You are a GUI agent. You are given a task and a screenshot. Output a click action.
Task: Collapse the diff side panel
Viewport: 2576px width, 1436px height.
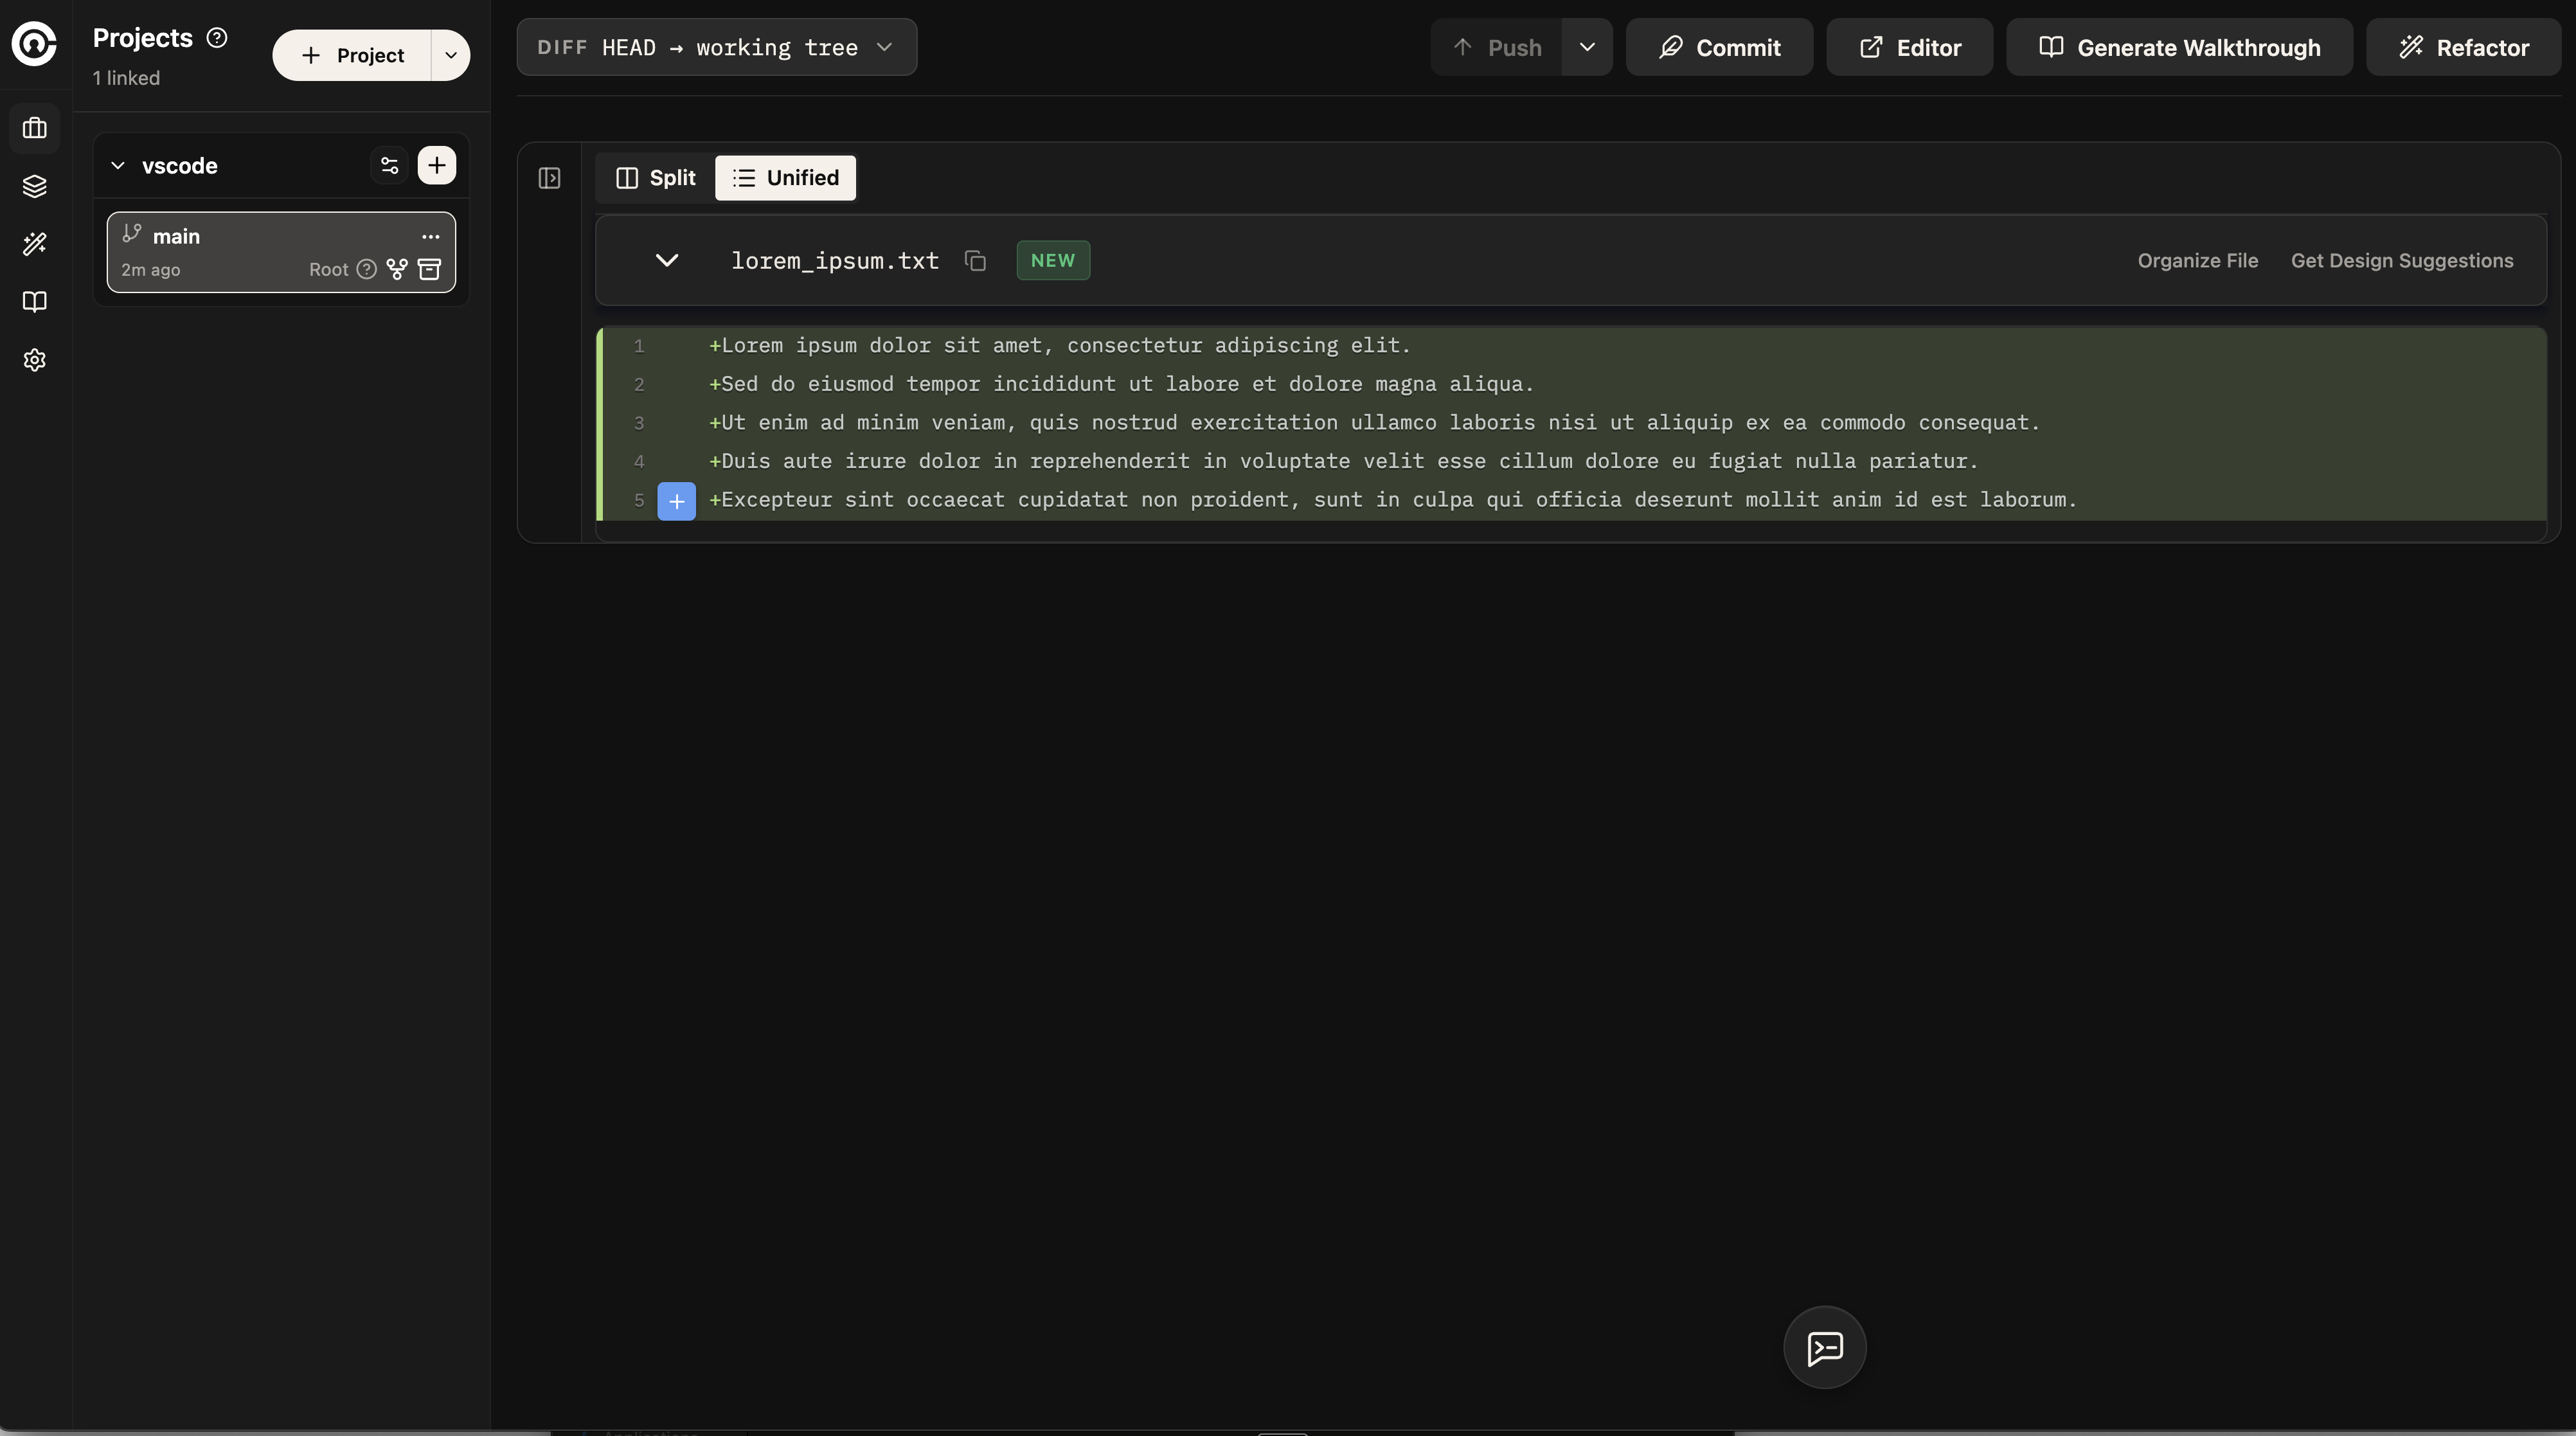point(549,179)
